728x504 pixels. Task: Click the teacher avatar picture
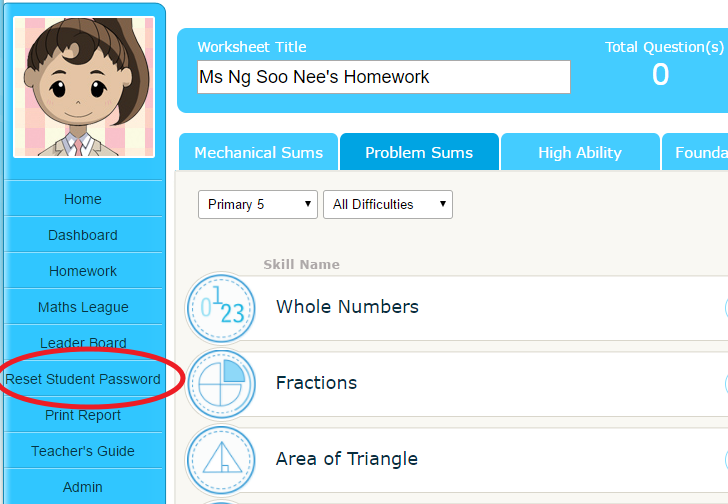point(84,87)
